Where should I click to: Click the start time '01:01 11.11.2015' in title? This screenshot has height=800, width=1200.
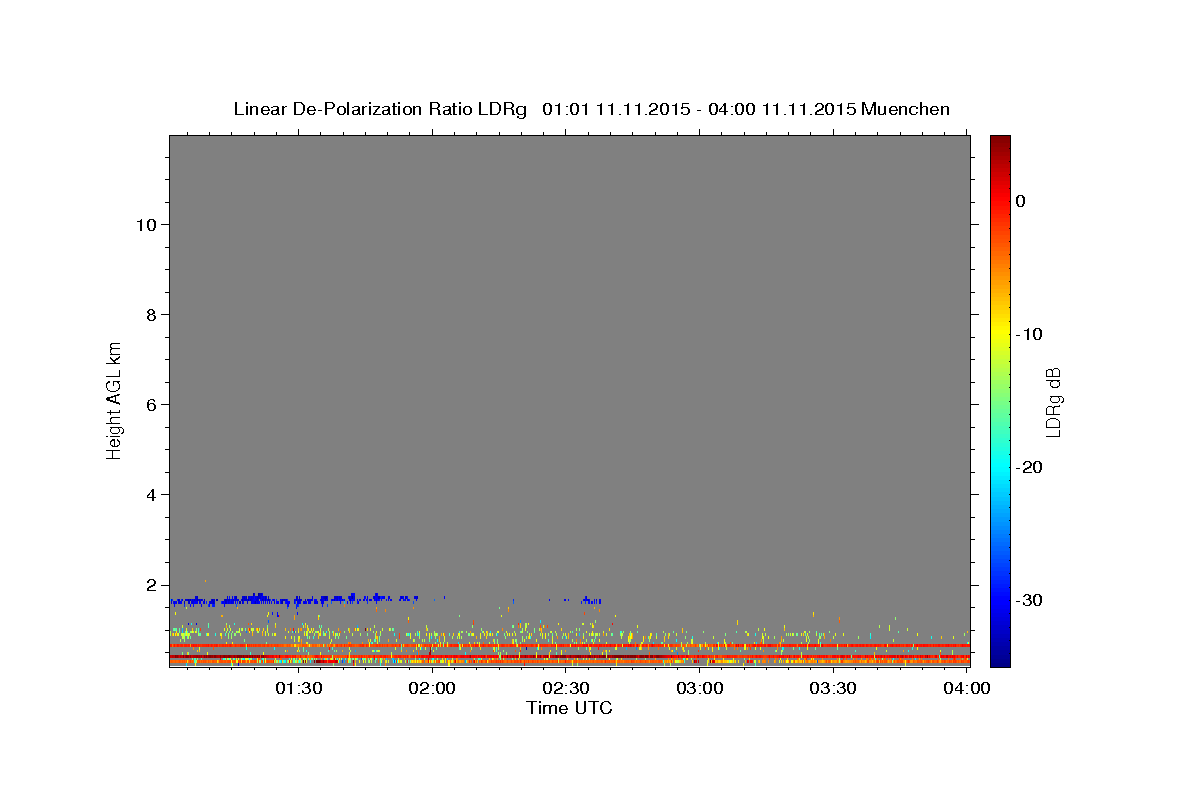615,109
